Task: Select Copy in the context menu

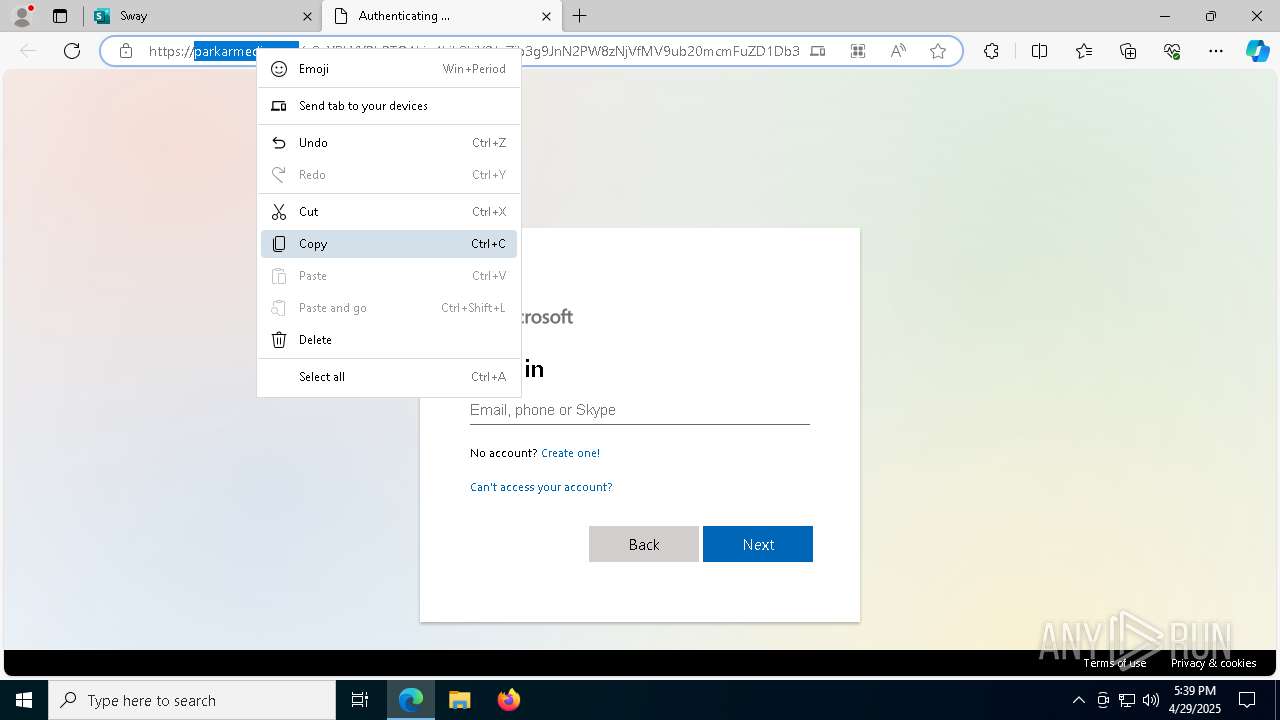Action: tap(389, 244)
